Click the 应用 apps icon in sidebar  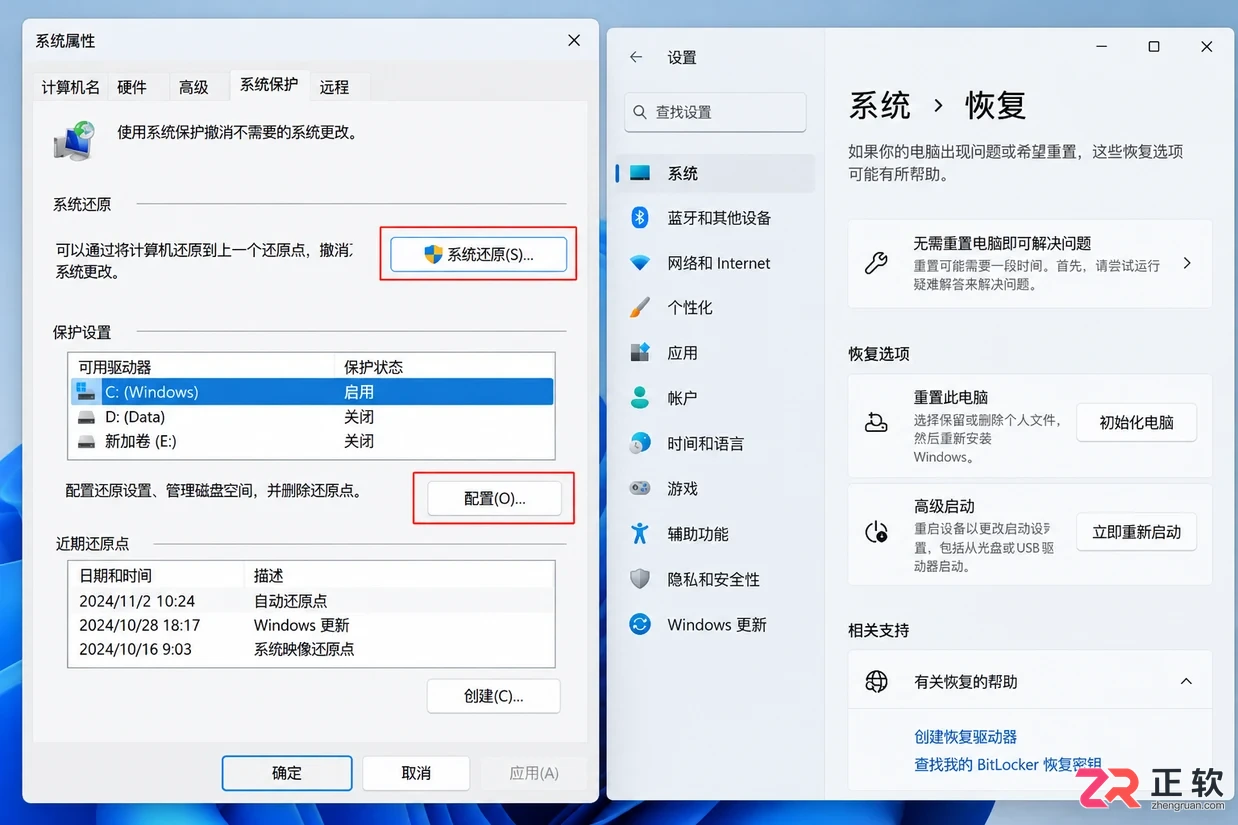coord(640,353)
